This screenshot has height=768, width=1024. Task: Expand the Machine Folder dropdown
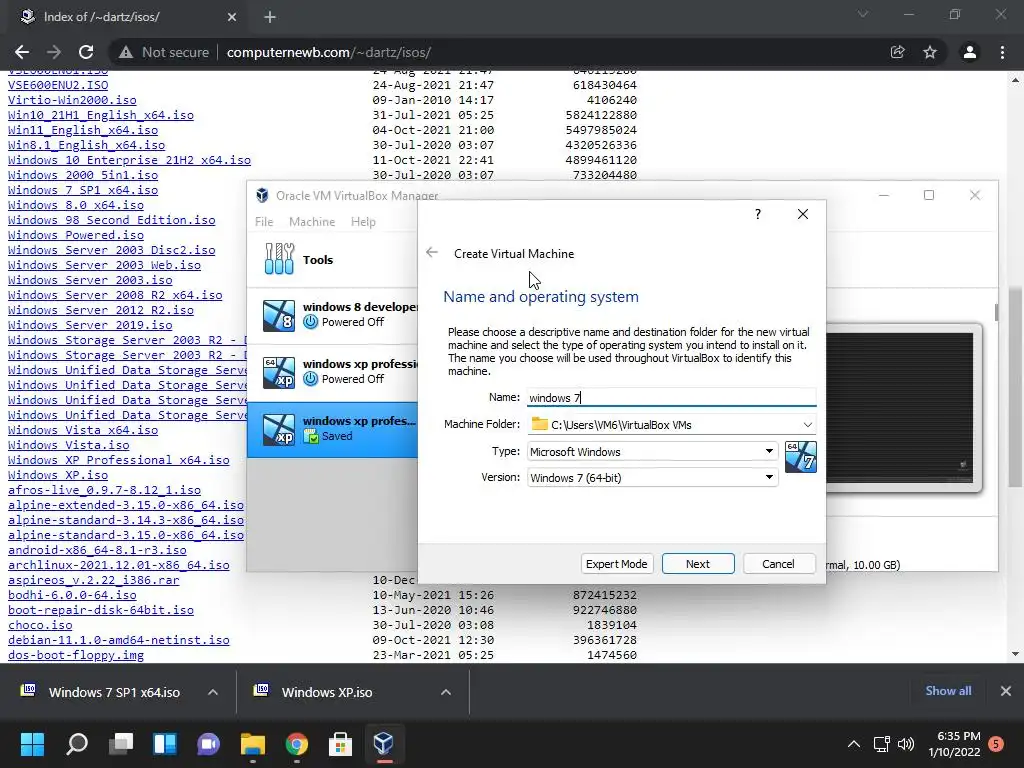[x=808, y=424]
